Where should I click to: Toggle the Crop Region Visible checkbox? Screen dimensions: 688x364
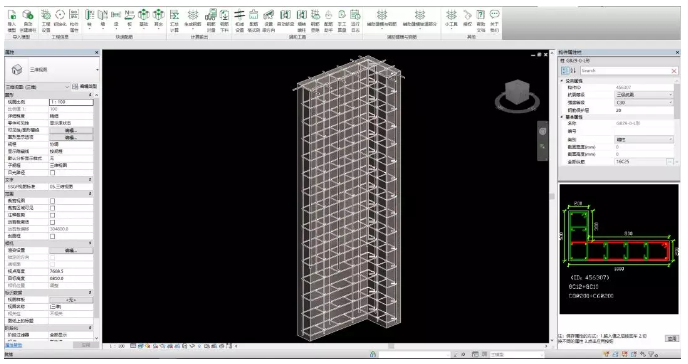(53, 208)
